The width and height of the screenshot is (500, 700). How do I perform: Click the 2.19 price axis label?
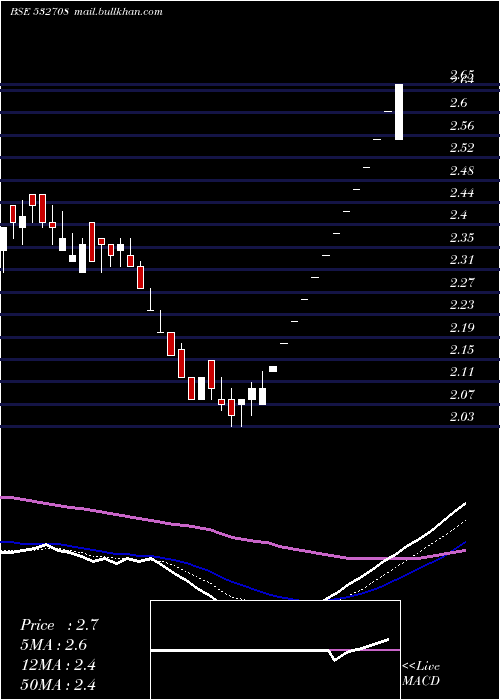click(x=462, y=328)
